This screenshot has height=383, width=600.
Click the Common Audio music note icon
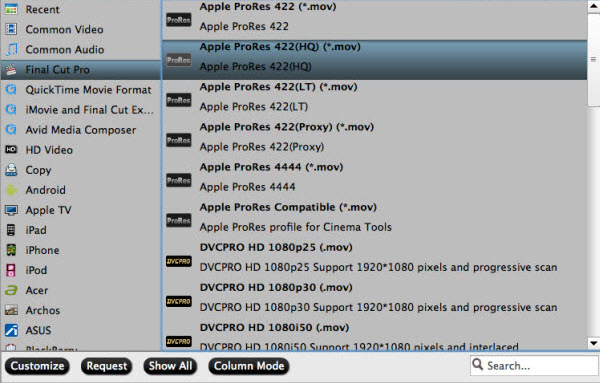[11, 49]
